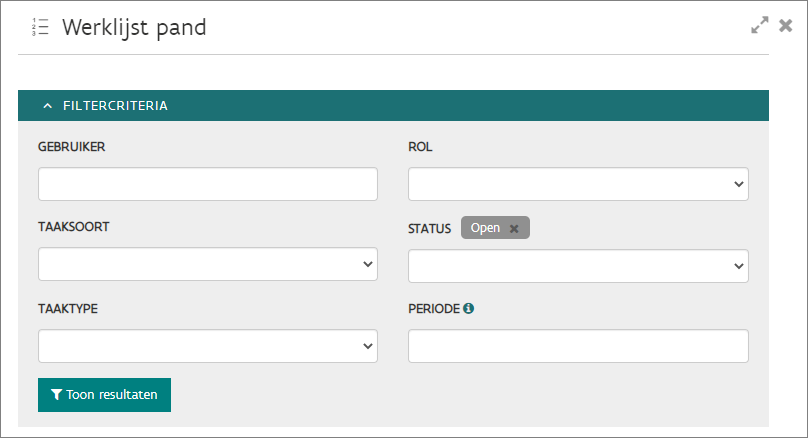Click the Taaktype field label
808x438 pixels.
click(67, 309)
